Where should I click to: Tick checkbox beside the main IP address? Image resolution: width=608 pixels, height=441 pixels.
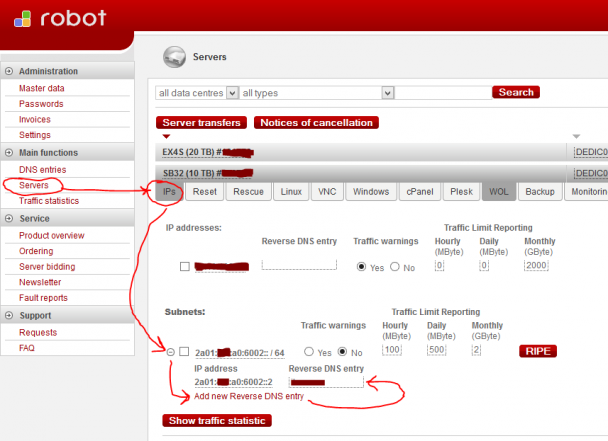(185, 266)
